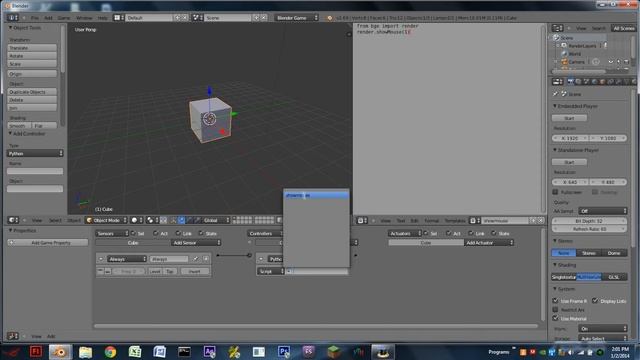The image size is (640, 360).
Task: Open the Add menu in info header
Action: pyautogui.click(x=48, y=18)
